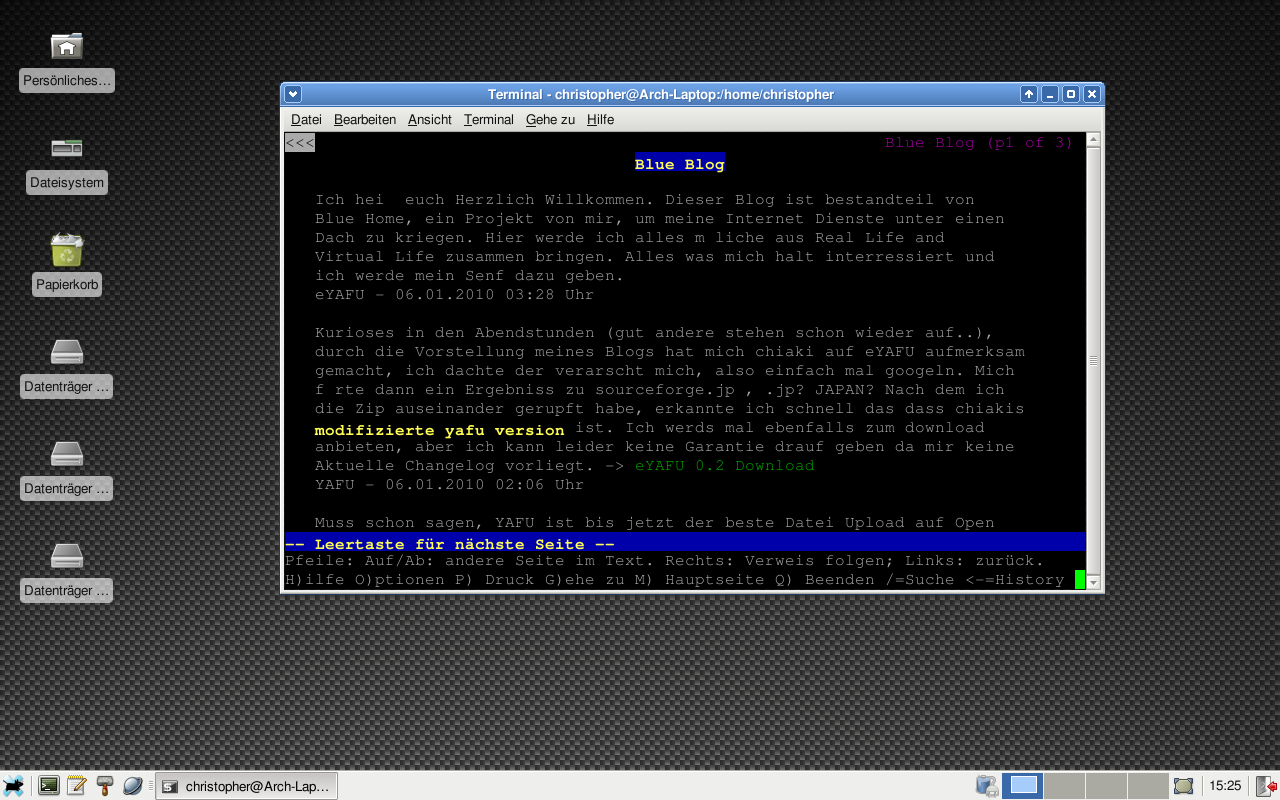Open the Persönliches home folder icon
Screen dimensions: 1280x800
pyautogui.click(x=67, y=47)
